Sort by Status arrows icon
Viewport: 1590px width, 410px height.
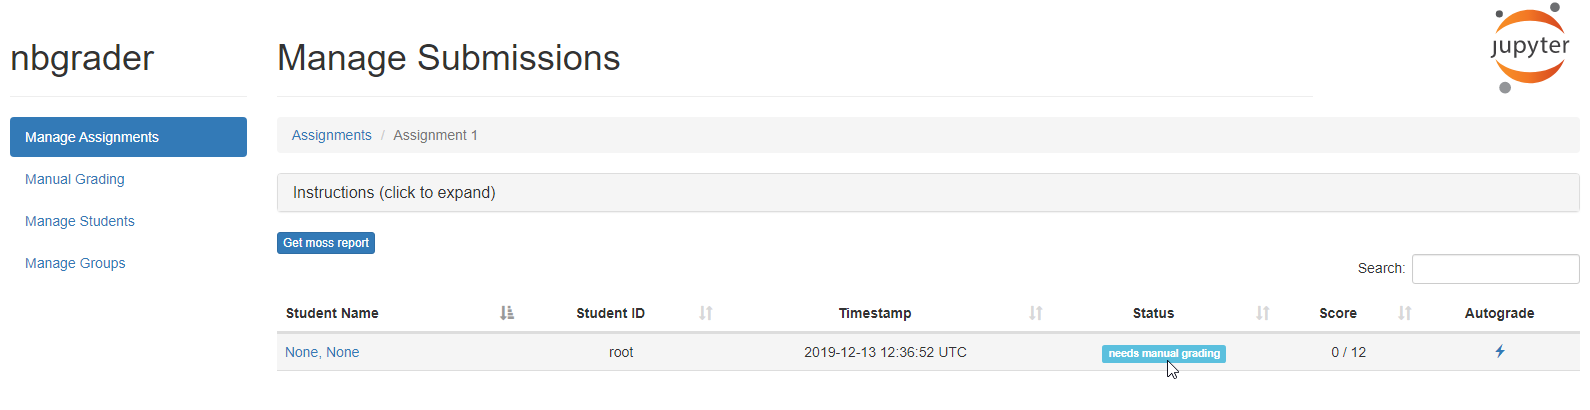point(1263,313)
